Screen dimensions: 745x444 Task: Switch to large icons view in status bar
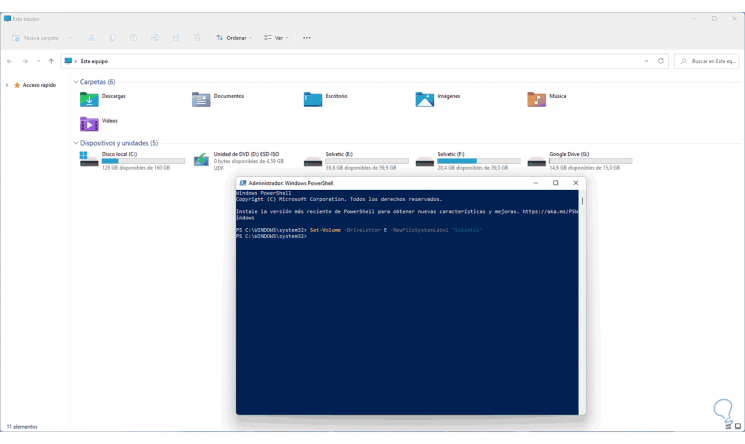point(738,426)
